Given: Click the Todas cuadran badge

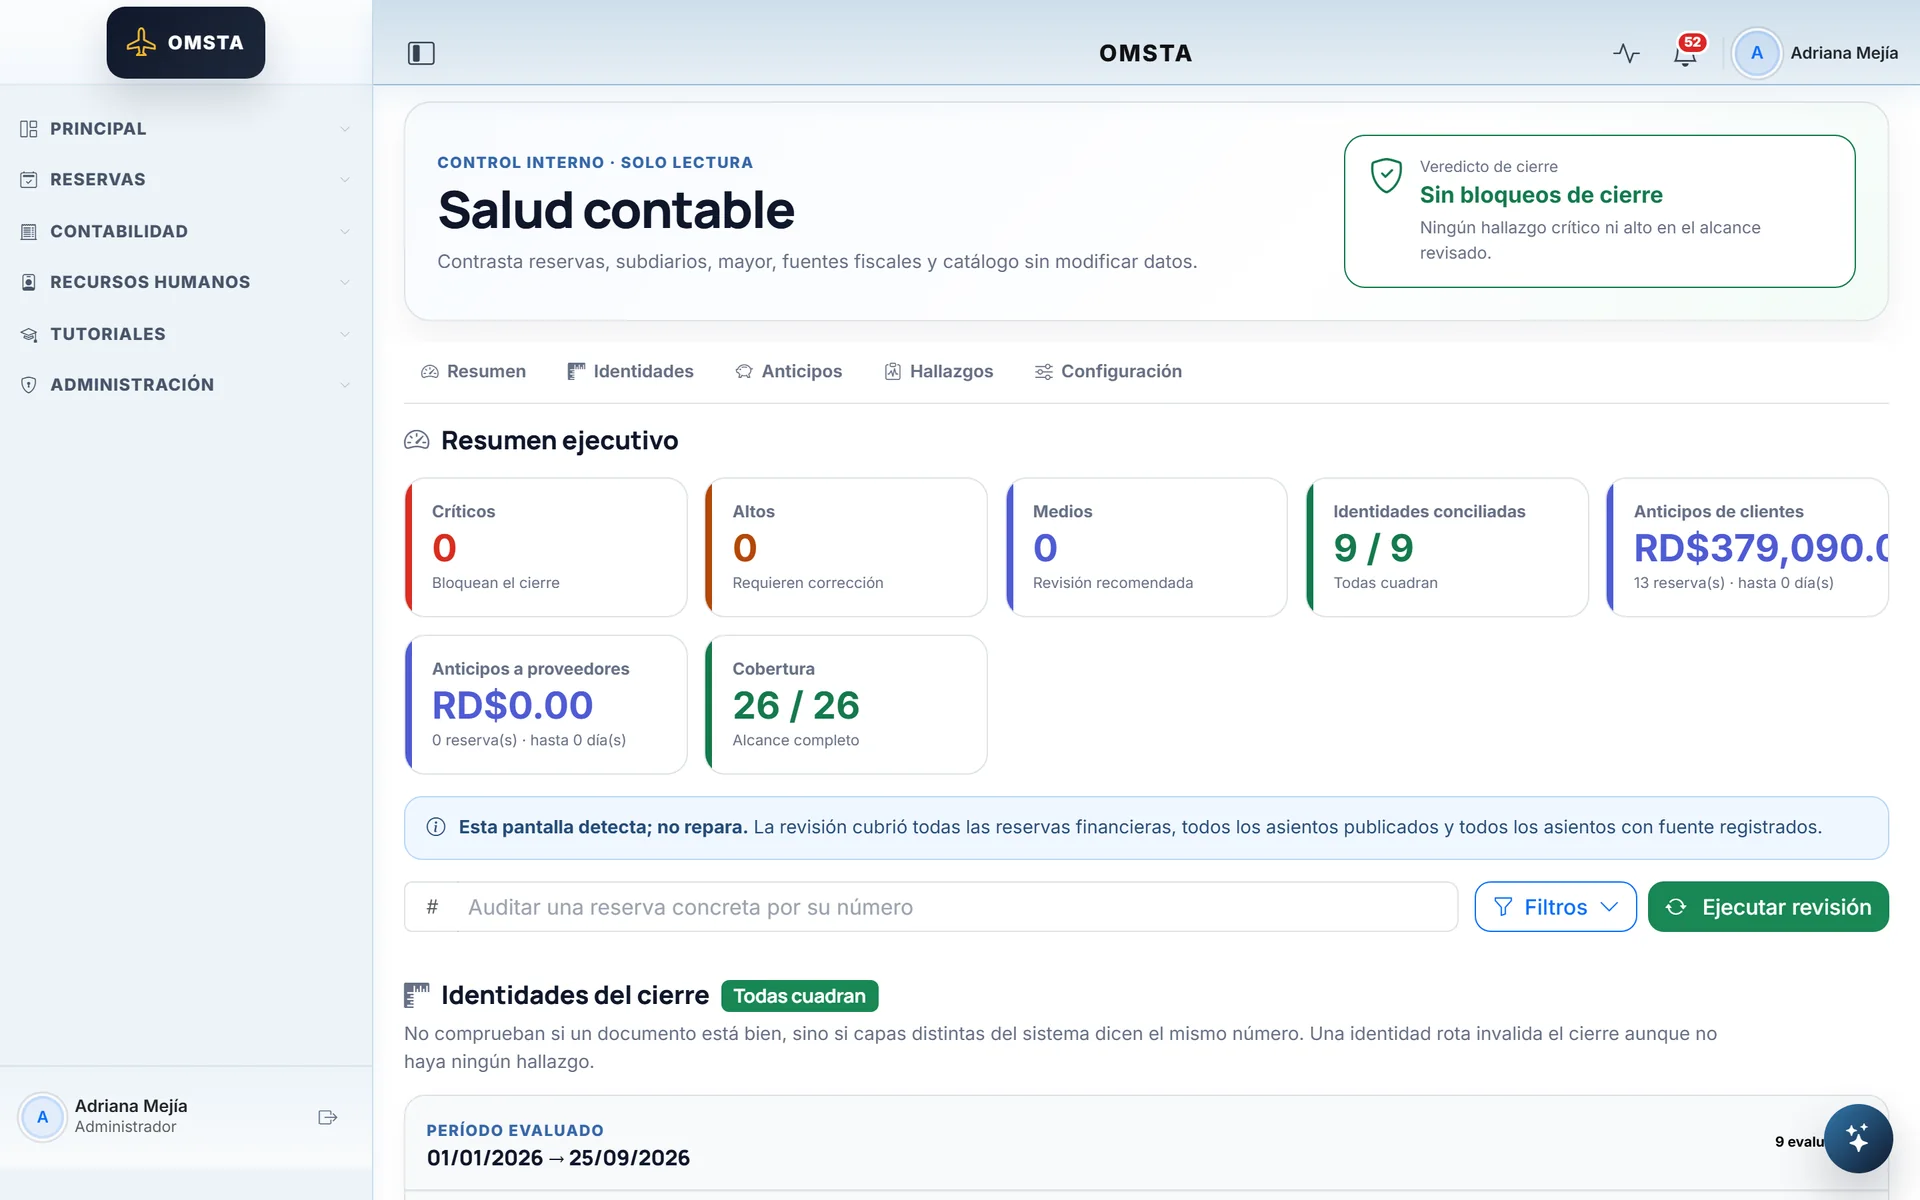Looking at the screenshot, I should click(x=799, y=996).
